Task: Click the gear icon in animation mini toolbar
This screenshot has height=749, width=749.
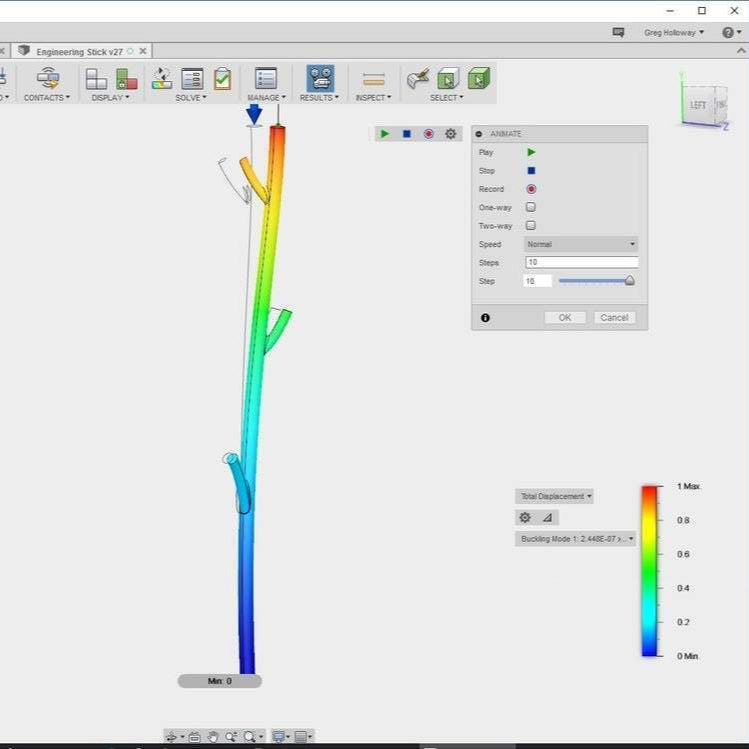Action: click(x=450, y=134)
